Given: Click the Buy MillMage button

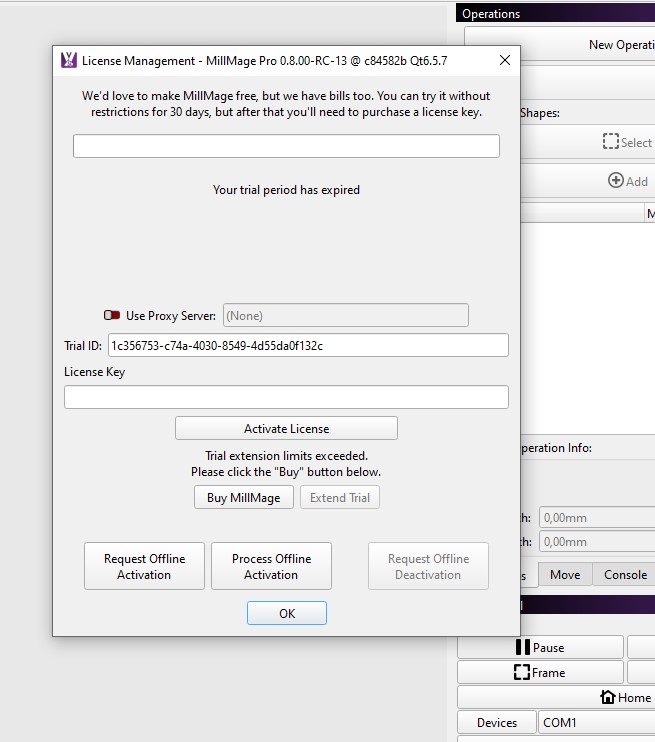Looking at the screenshot, I should click(x=244, y=497).
